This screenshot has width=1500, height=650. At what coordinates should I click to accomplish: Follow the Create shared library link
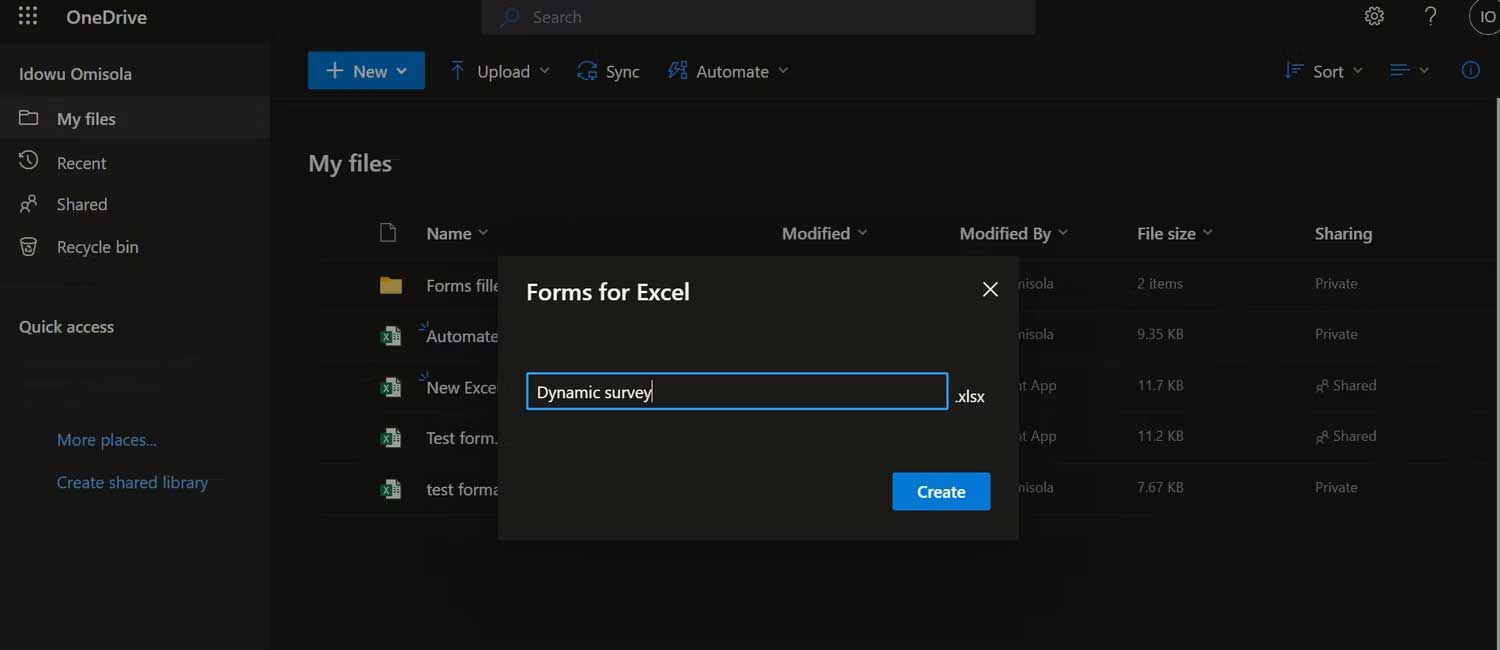coord(132,482)
